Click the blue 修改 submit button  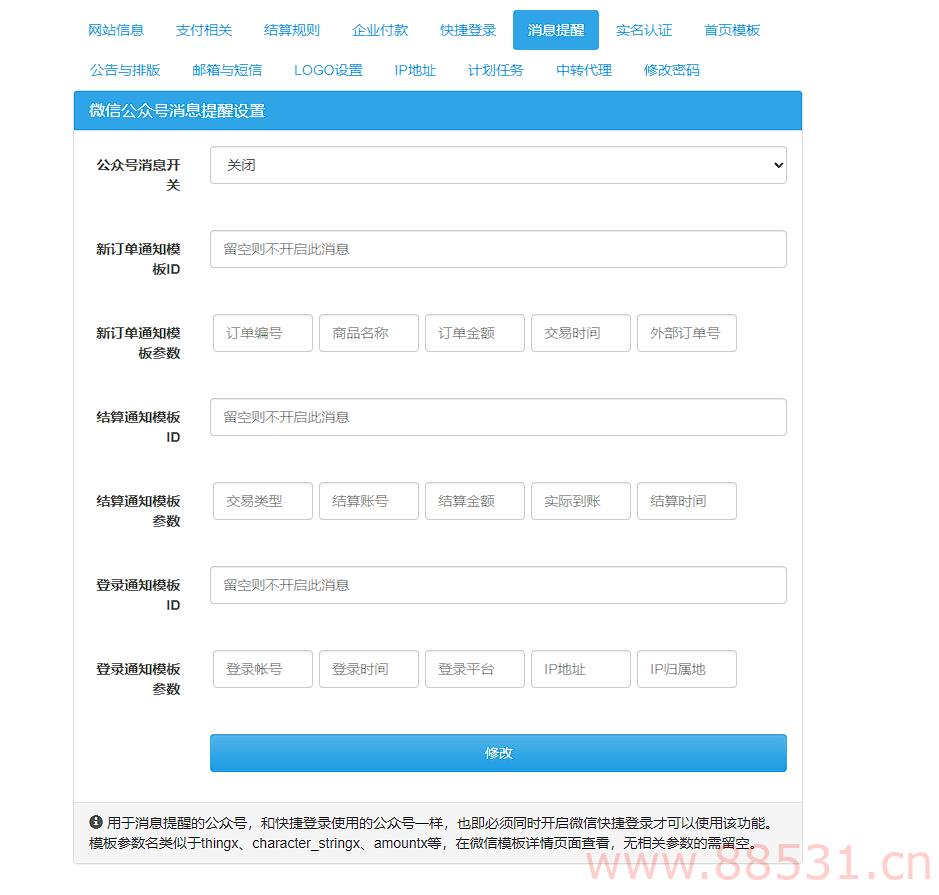coord(497,753)
